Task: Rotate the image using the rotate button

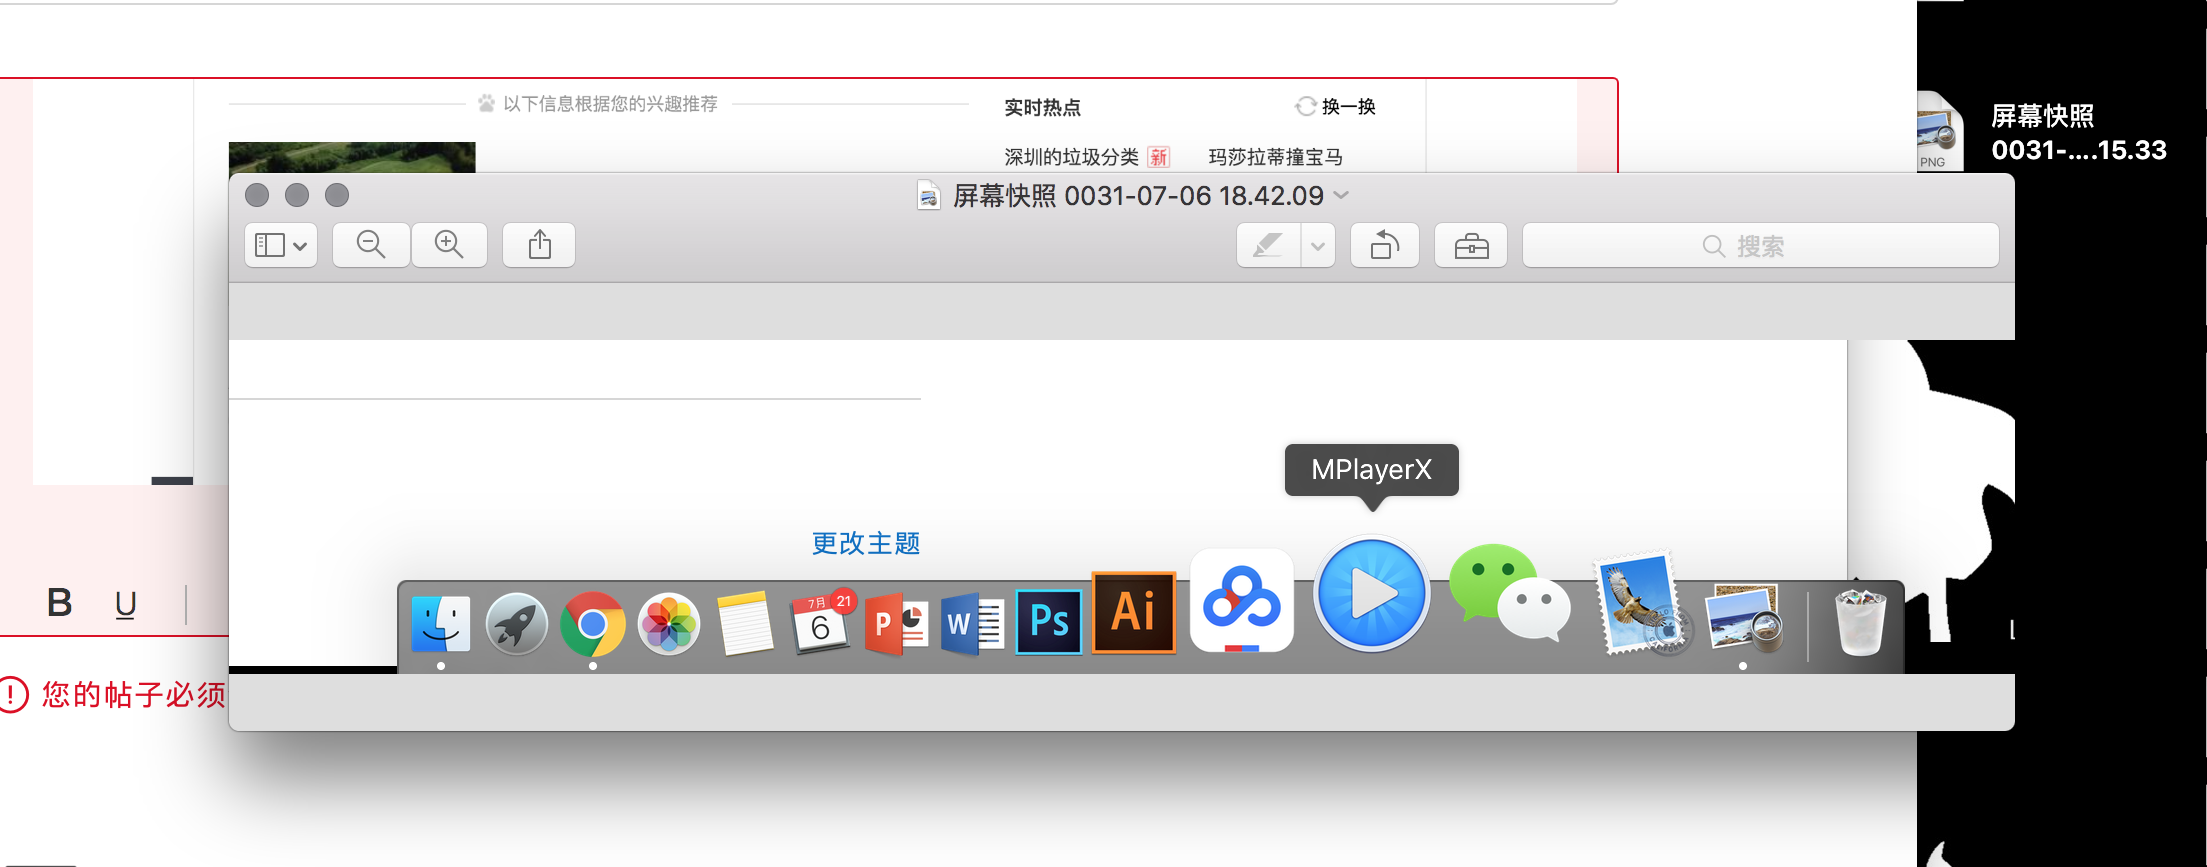Action: (x=1384, y=245)
